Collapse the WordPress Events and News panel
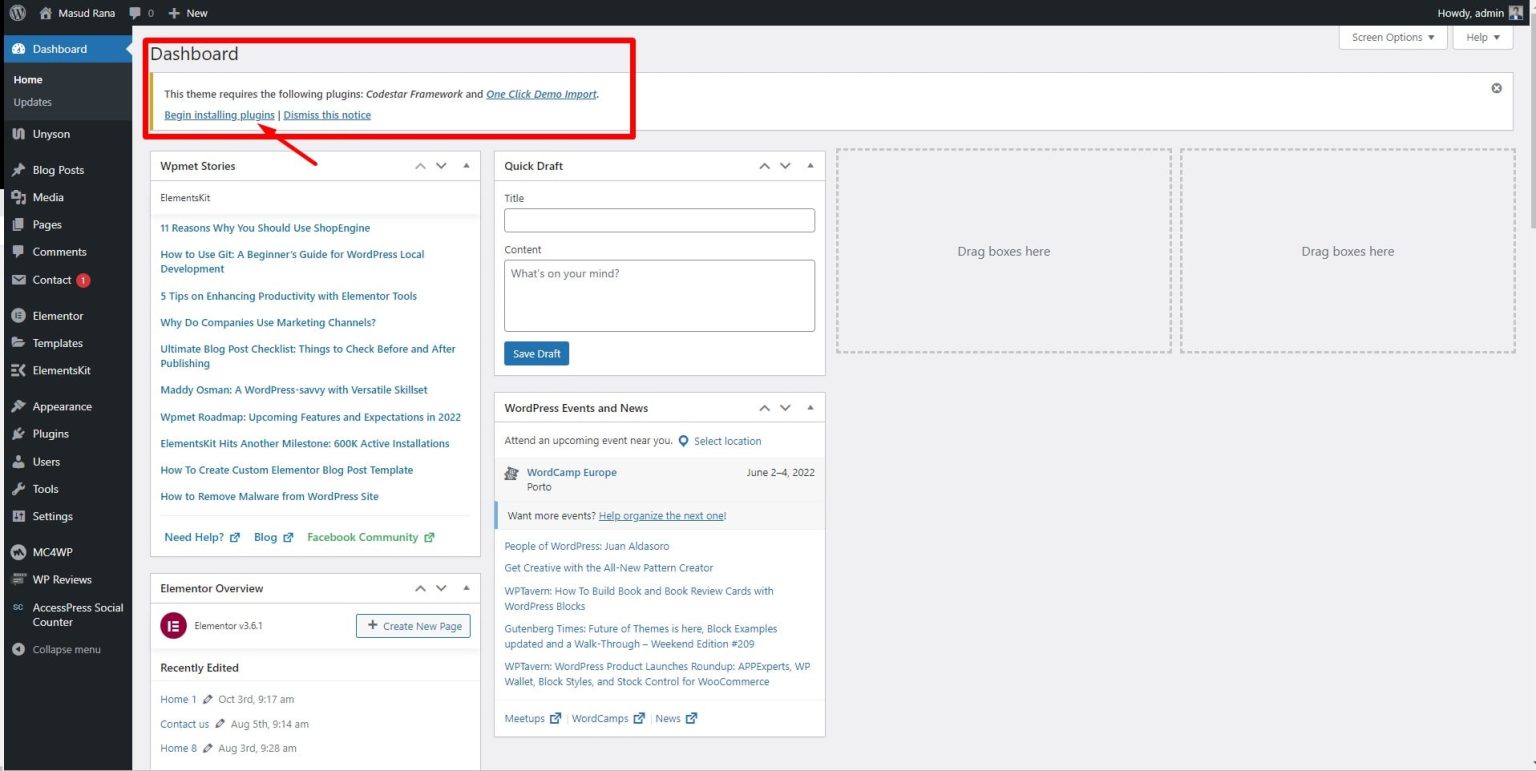Viewport: 1536px width, 771px height. tap(810, 407)
